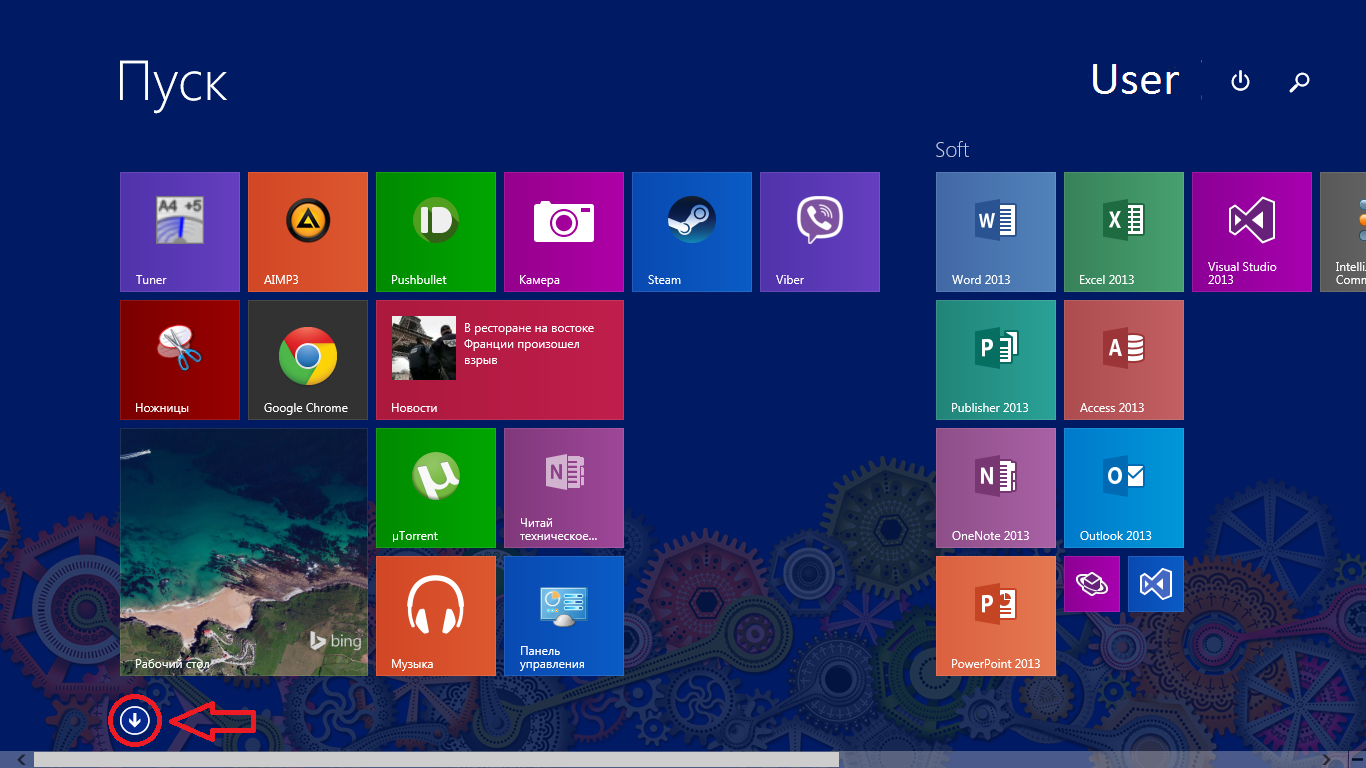1366x768 pixels.
Task: Open Outlook 2013 tile
Action: point(1124,488)
